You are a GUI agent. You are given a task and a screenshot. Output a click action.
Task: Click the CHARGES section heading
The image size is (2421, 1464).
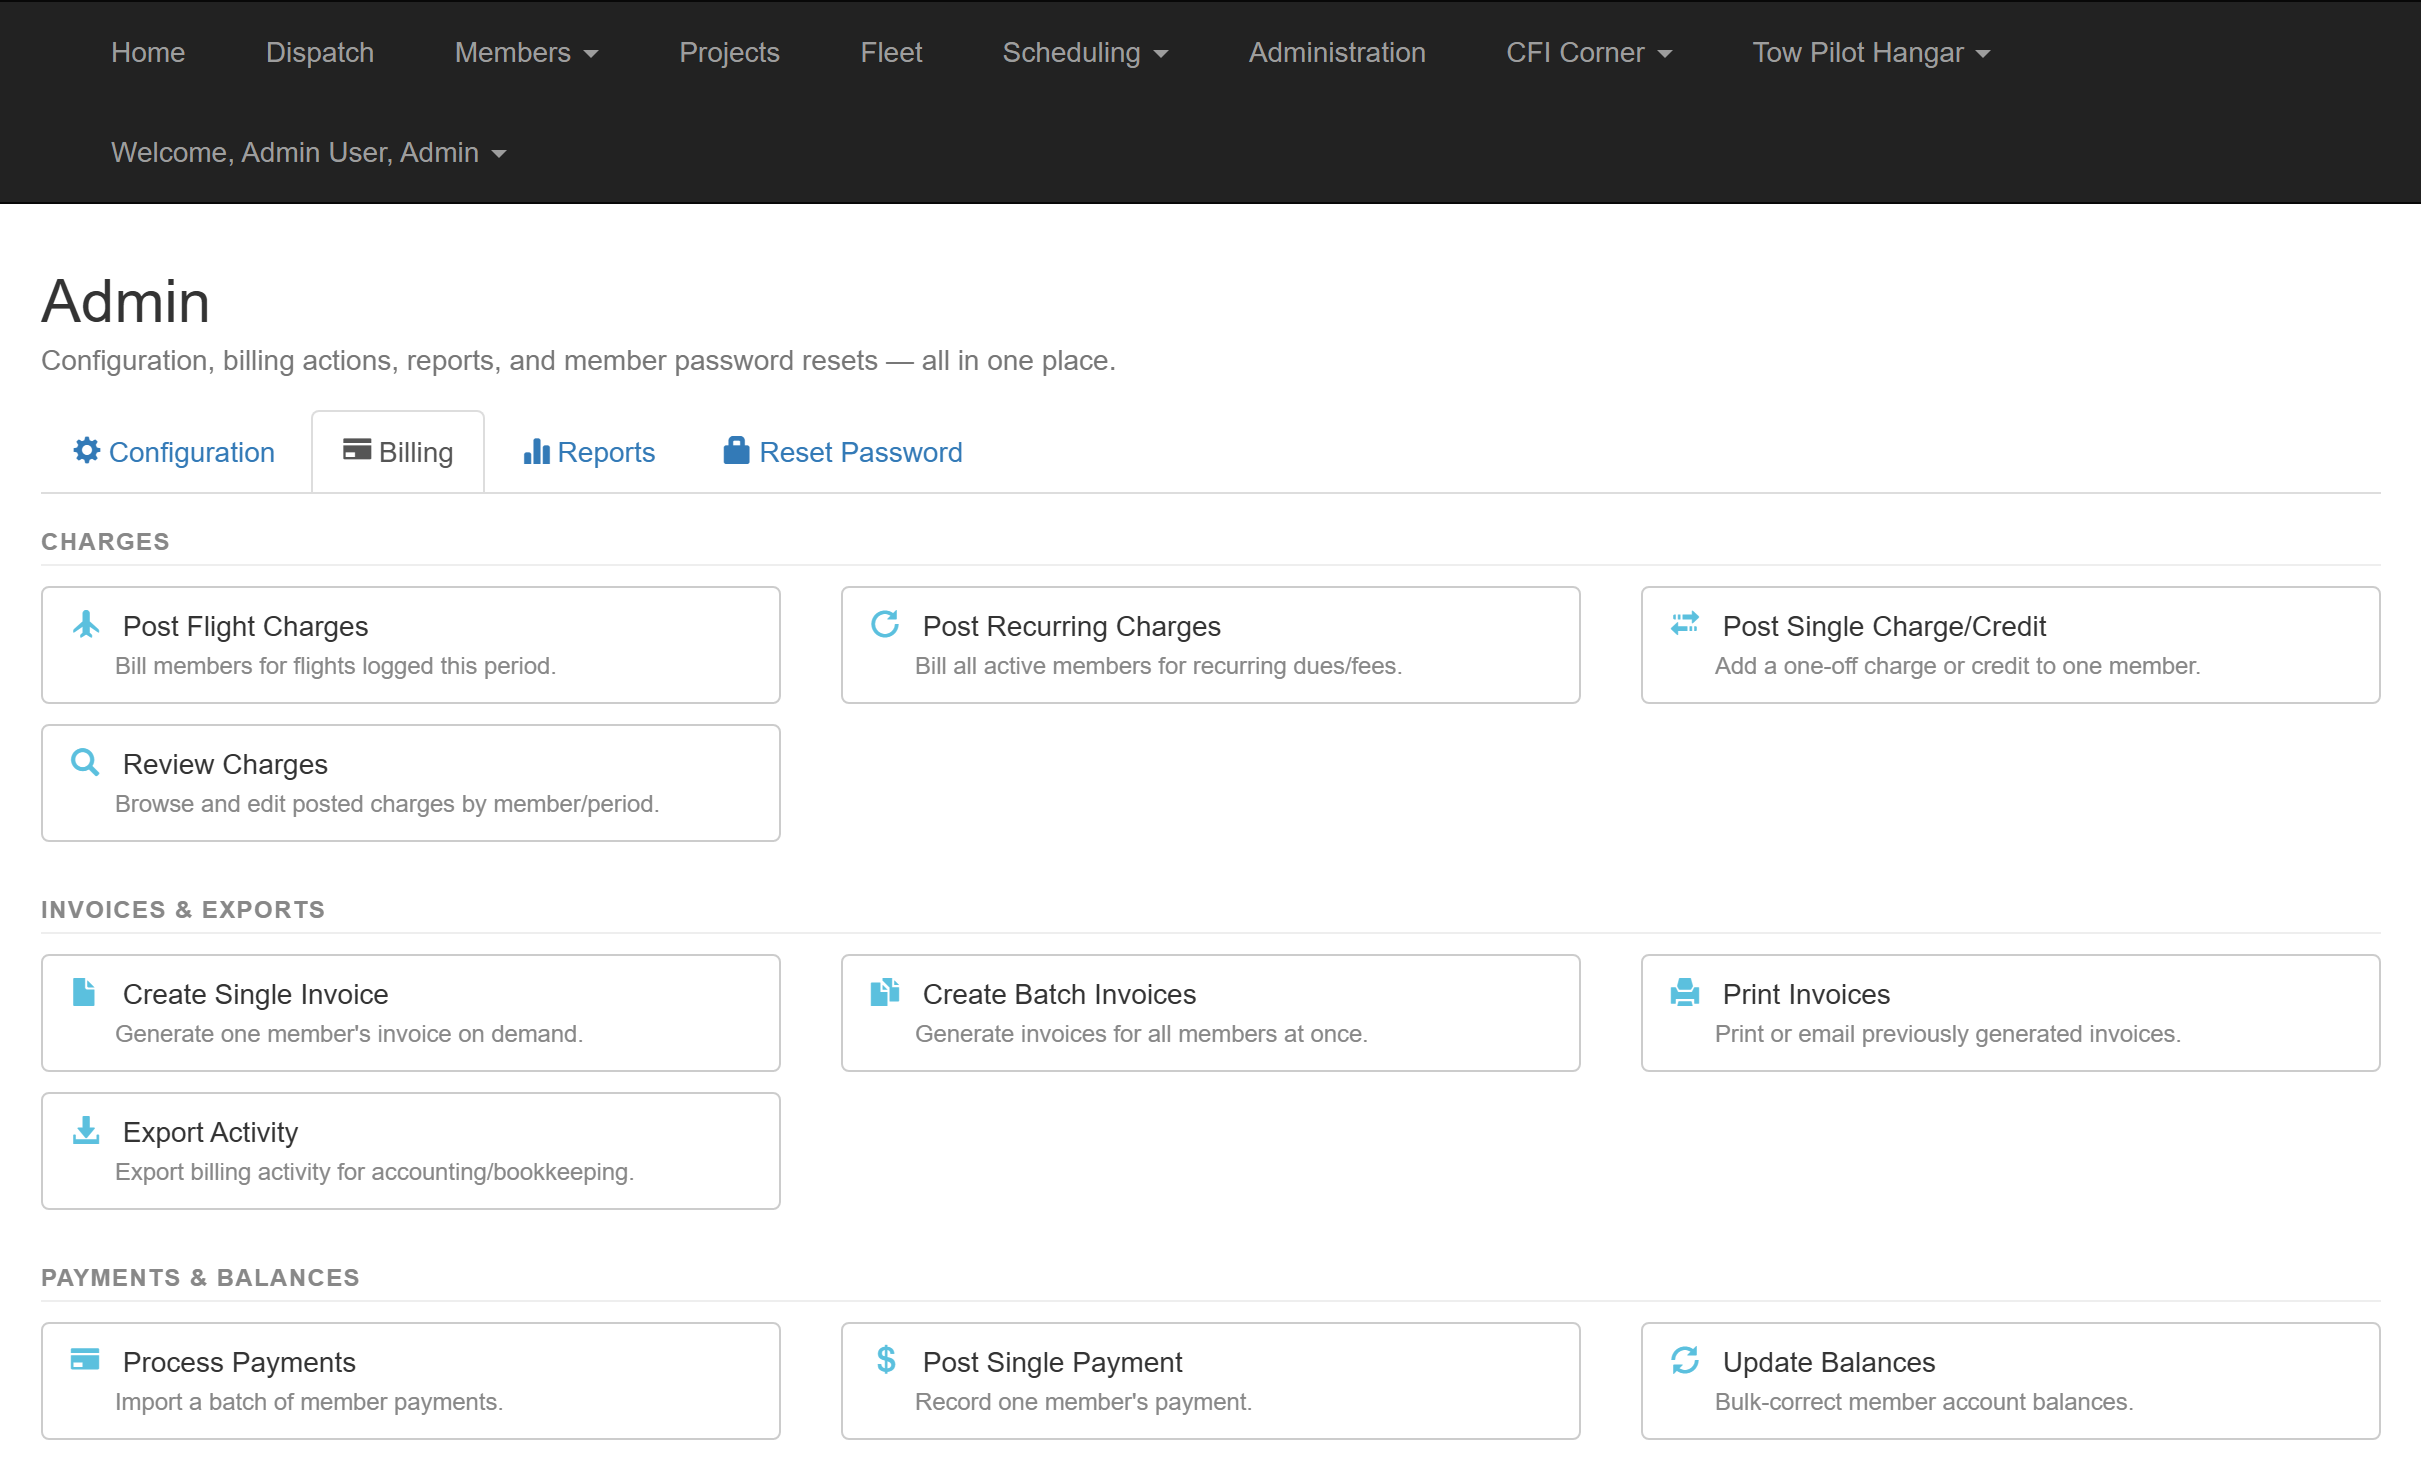105,541
